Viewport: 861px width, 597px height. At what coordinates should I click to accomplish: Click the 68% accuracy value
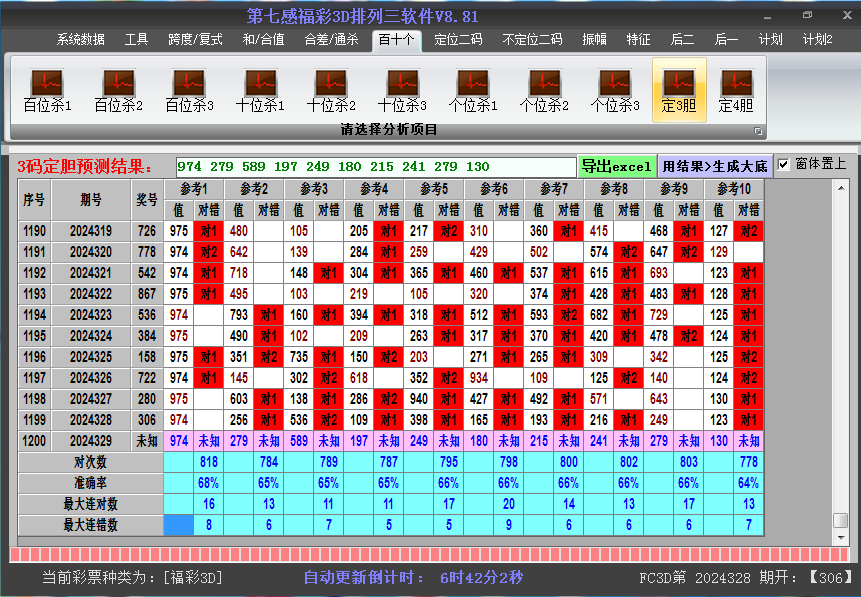(209, 483)
